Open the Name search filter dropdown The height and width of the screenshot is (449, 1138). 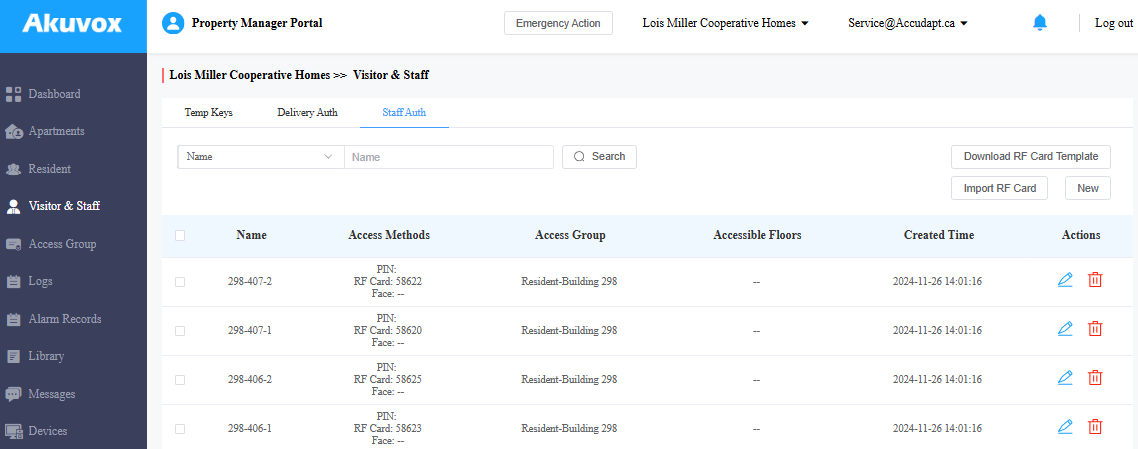coord(260,157)
